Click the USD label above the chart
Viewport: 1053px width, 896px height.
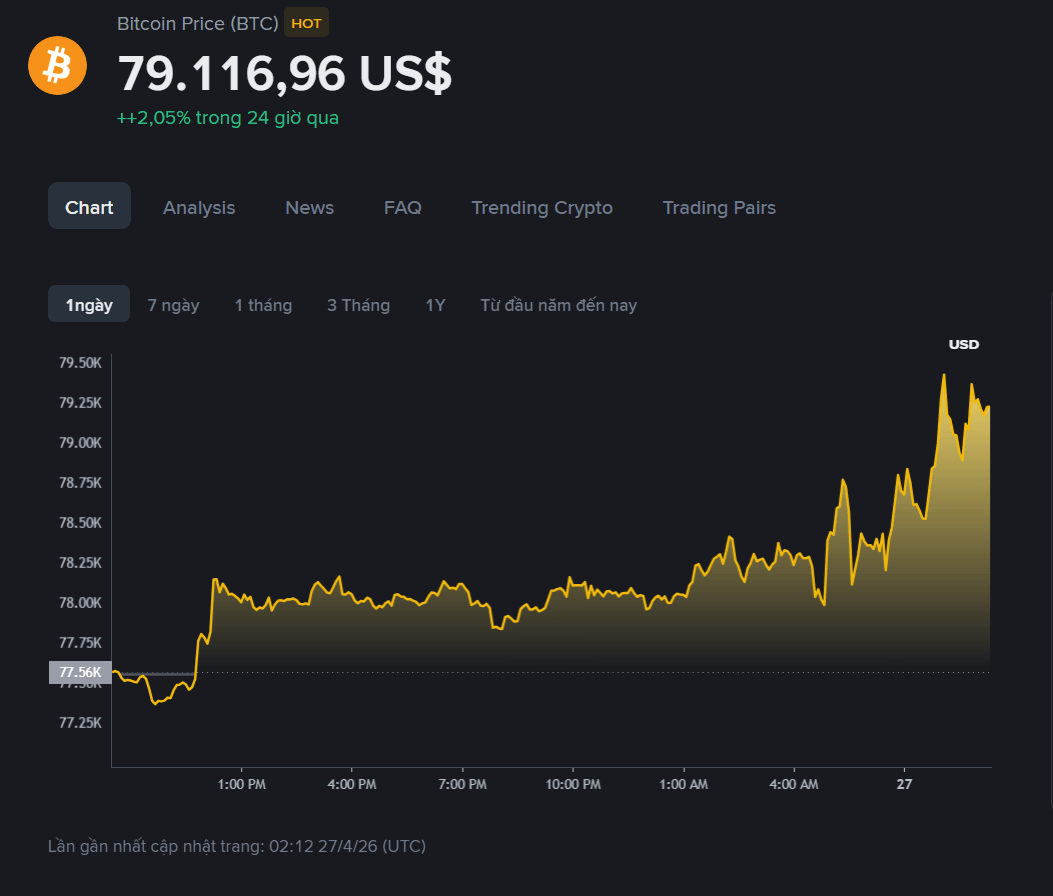(964, 345)
